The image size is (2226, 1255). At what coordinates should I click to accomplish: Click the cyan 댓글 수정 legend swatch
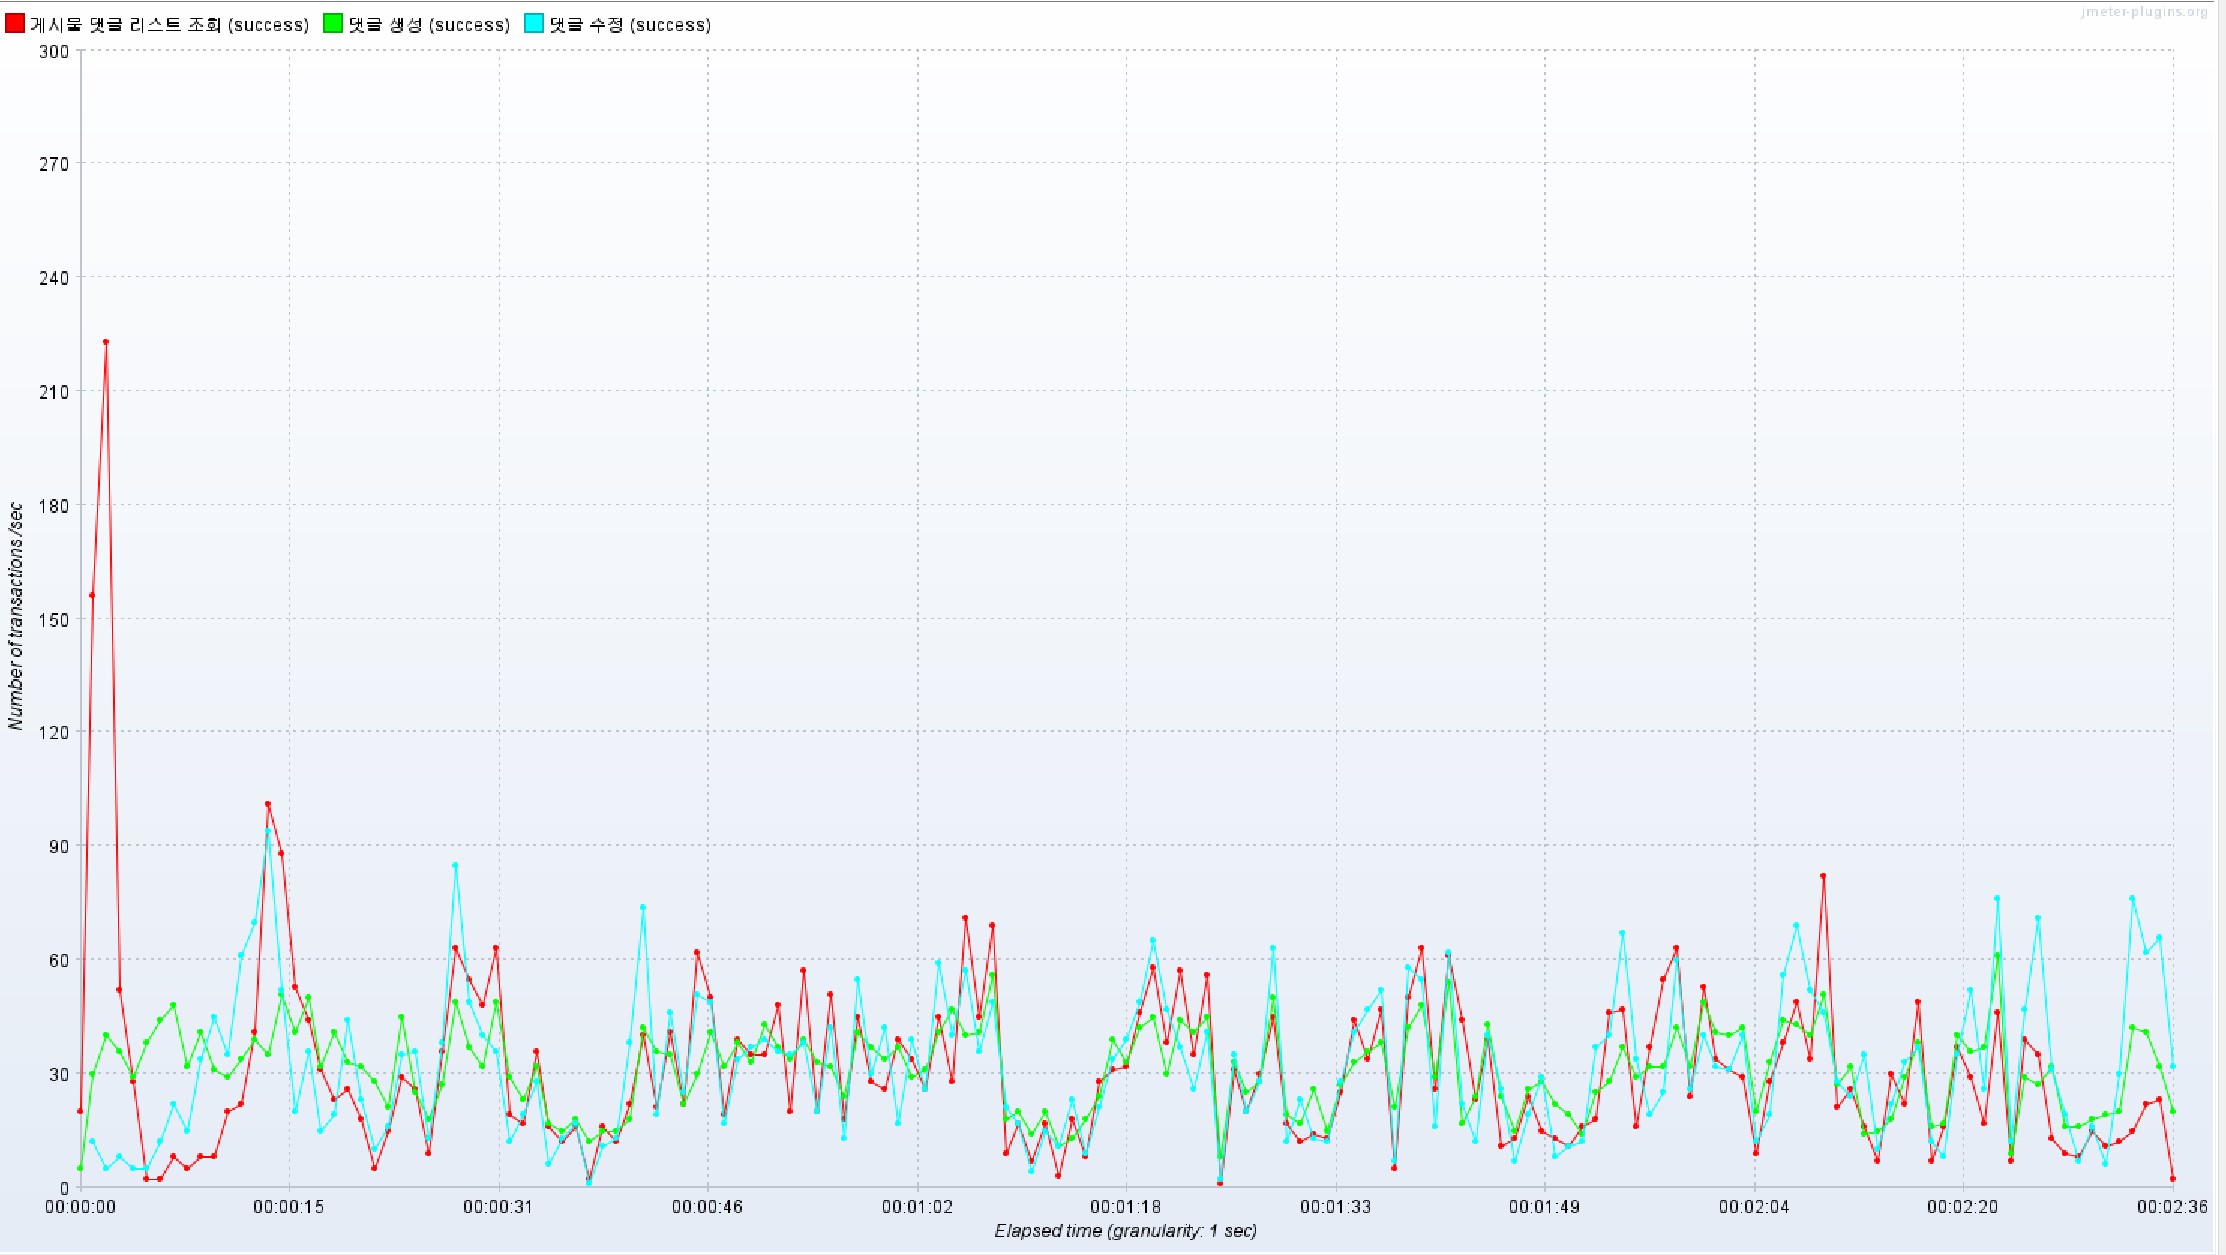coord(534,24)
